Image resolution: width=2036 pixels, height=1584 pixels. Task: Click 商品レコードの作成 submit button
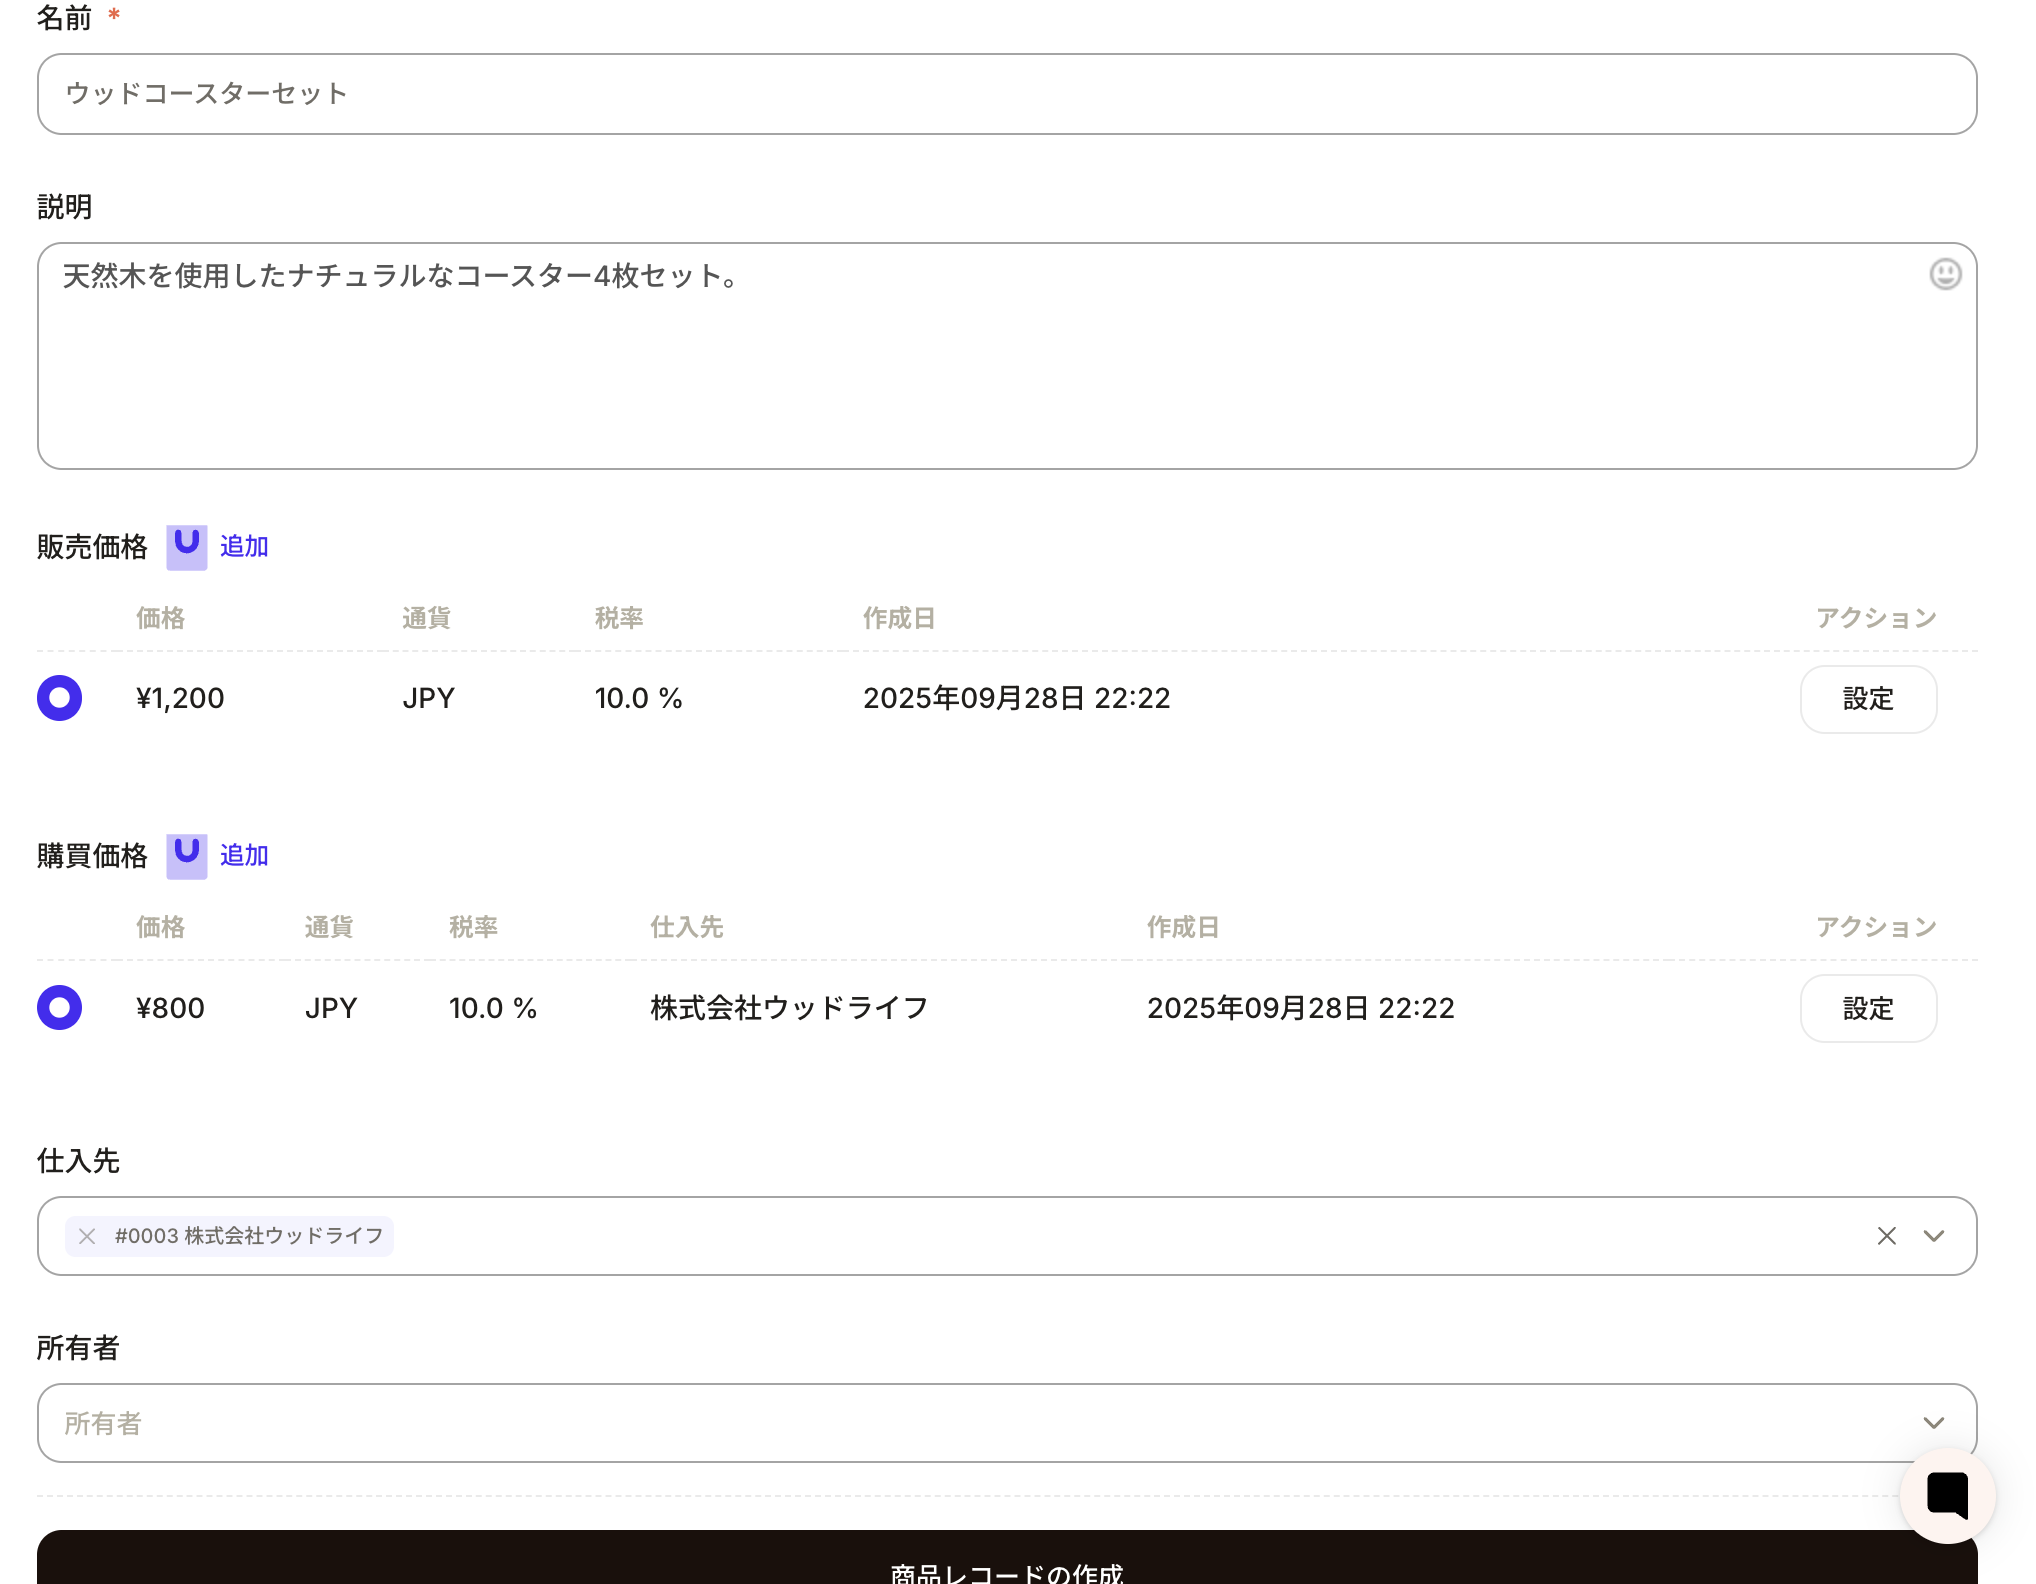tap(1006, 1564)
